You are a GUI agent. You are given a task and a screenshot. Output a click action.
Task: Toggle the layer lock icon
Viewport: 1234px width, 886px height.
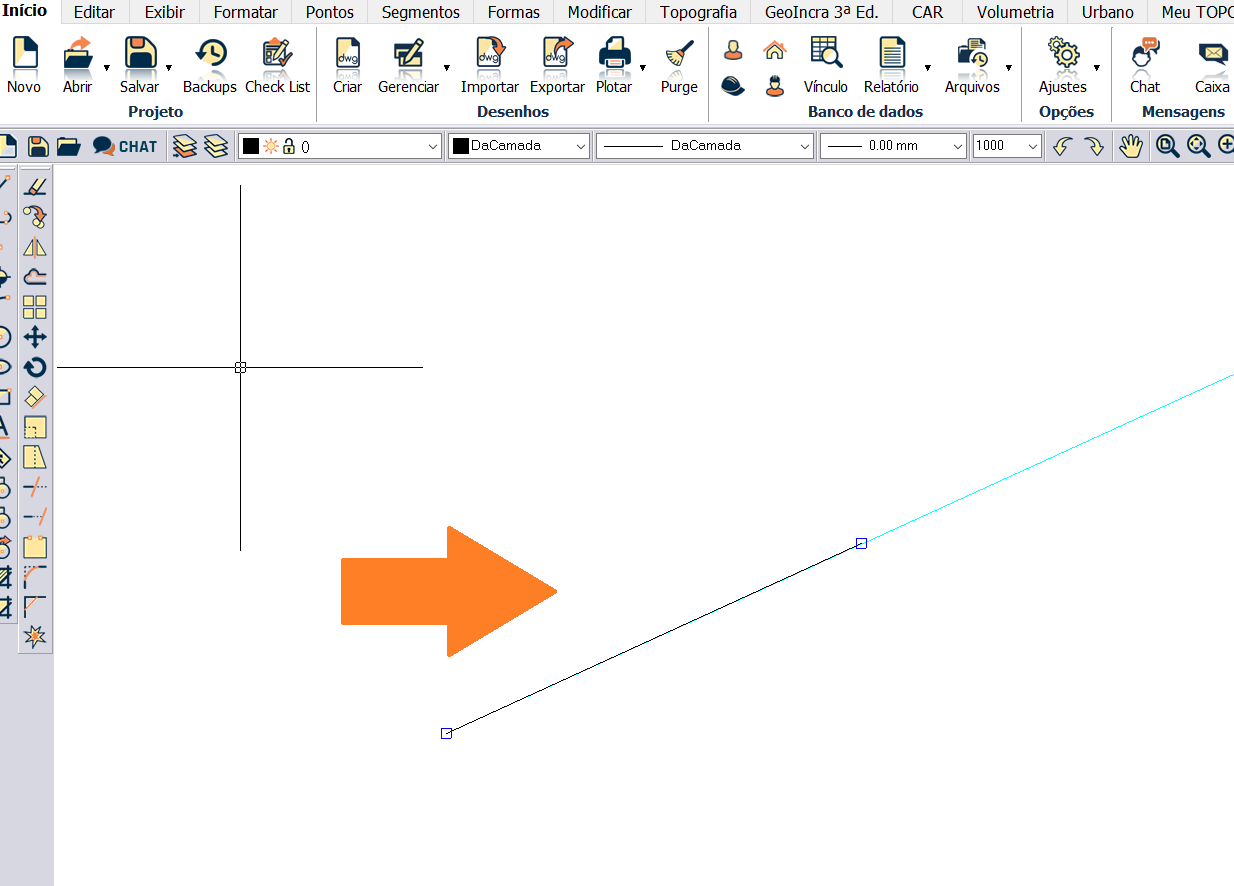point(289,146)
